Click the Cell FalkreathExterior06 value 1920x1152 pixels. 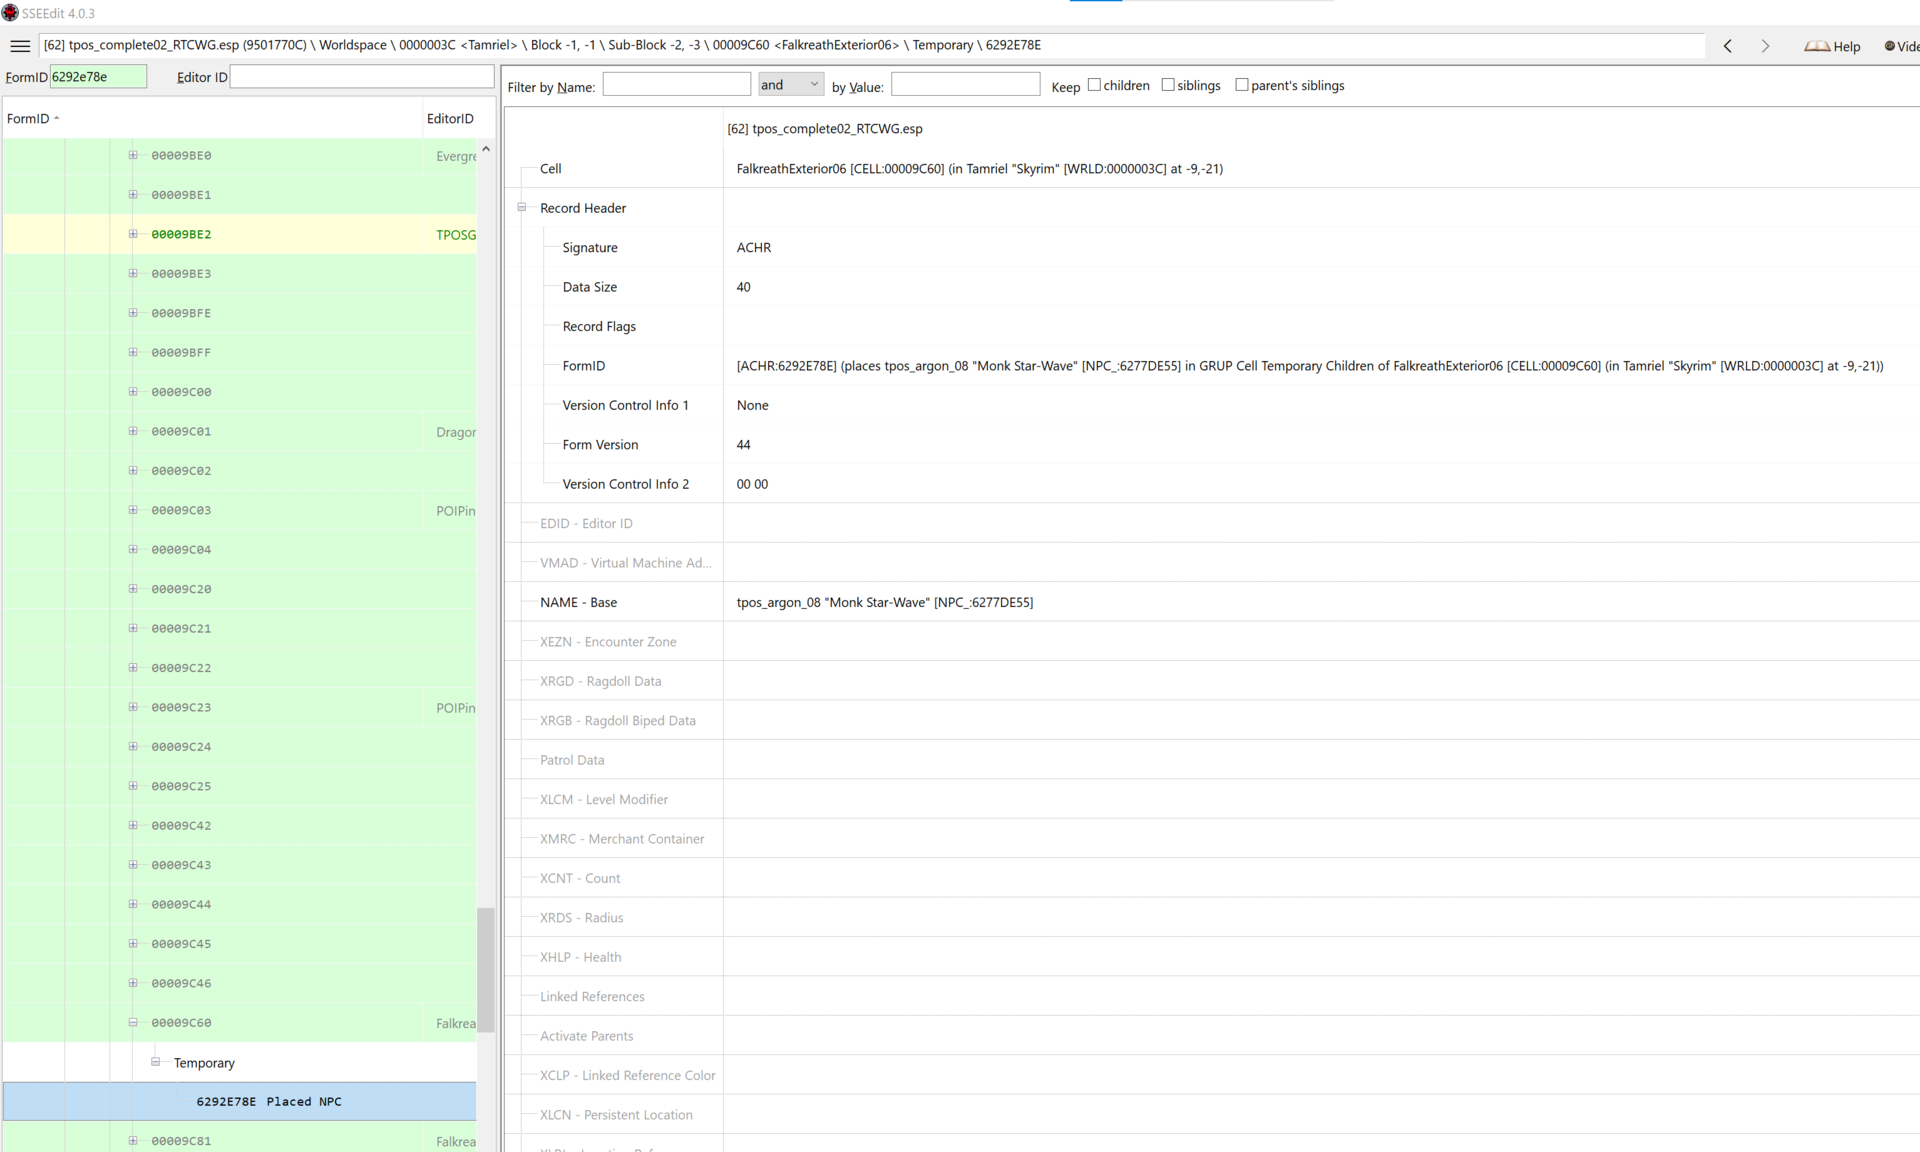coord(979,169)
